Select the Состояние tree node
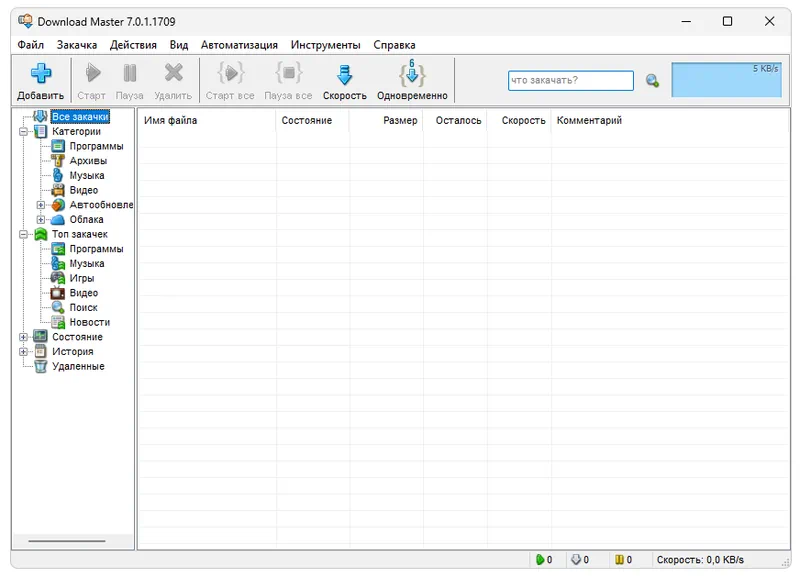Screen dimensions: 800x577 tap(77, 337)
